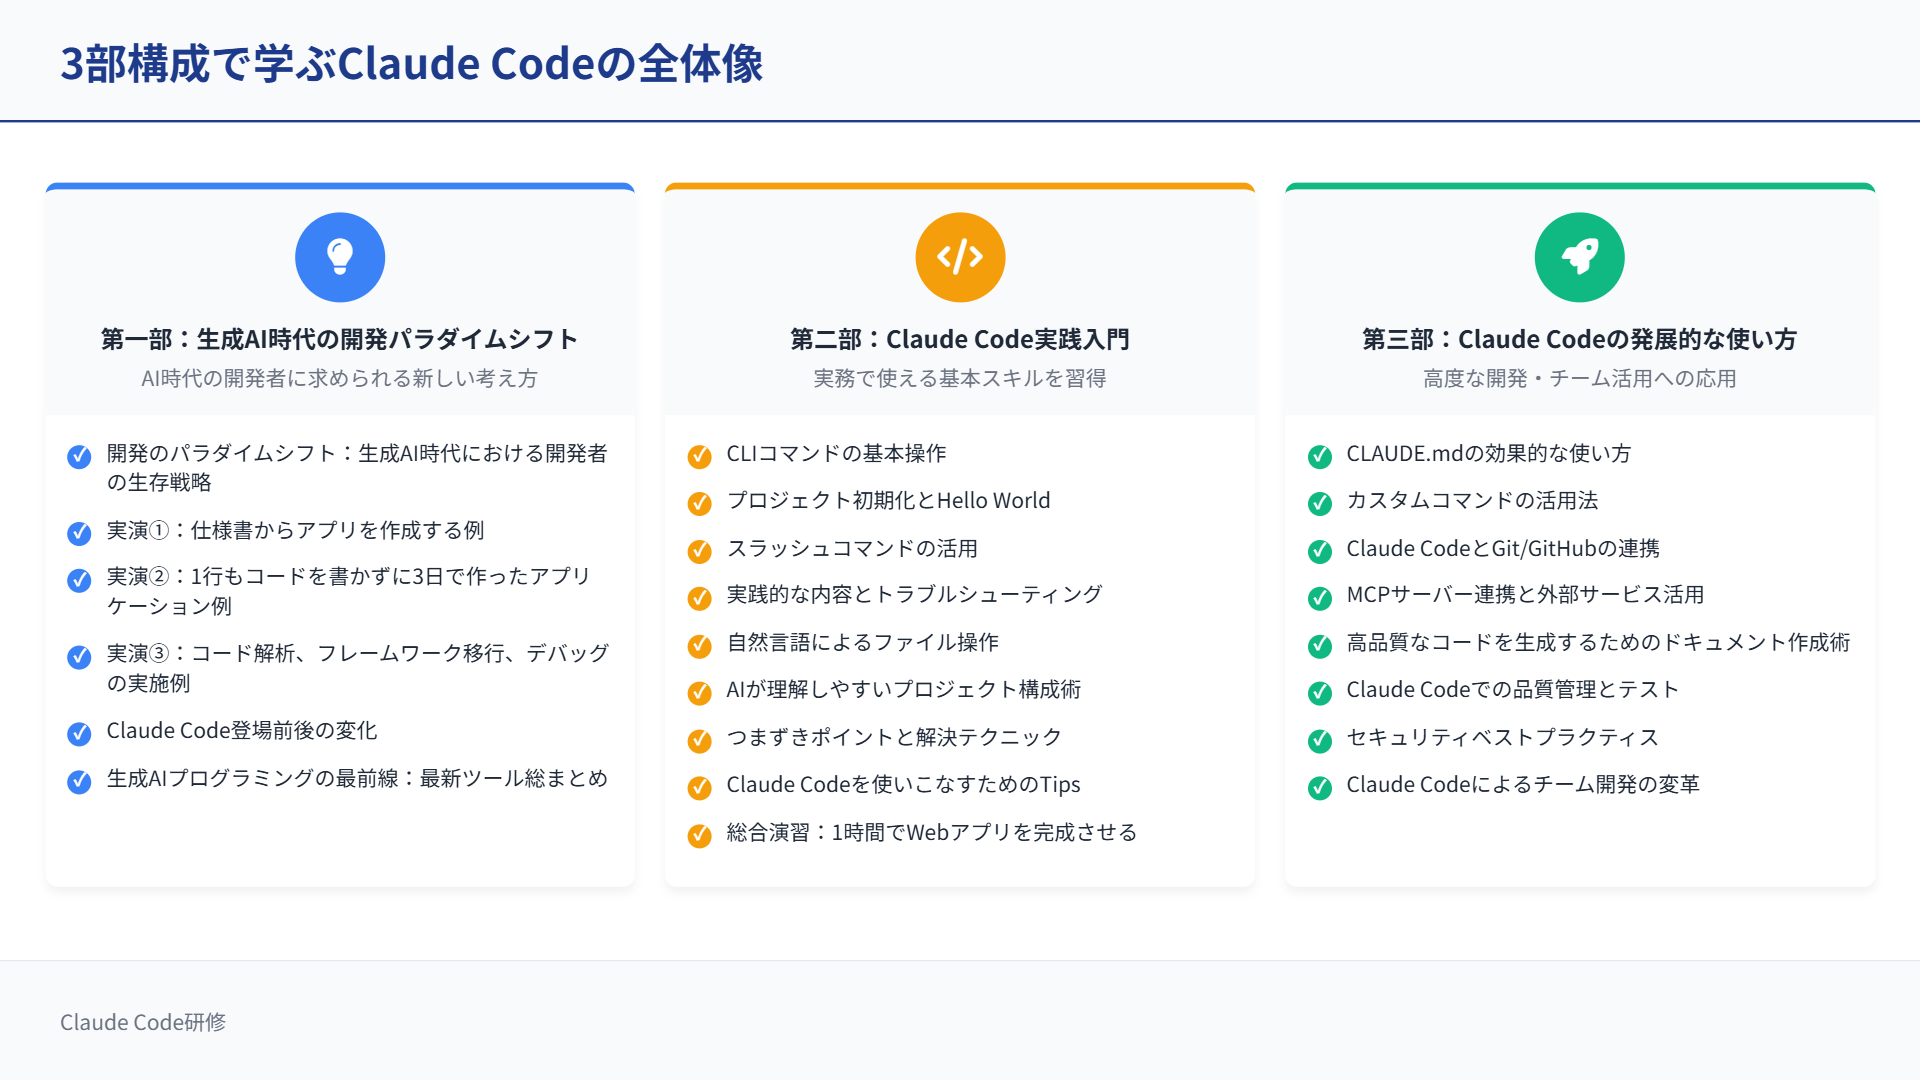Click the text 実演①：仕様書からアプリを作成する例
This screenshot has width=1920, height=1080.
[x=296, y=530]
